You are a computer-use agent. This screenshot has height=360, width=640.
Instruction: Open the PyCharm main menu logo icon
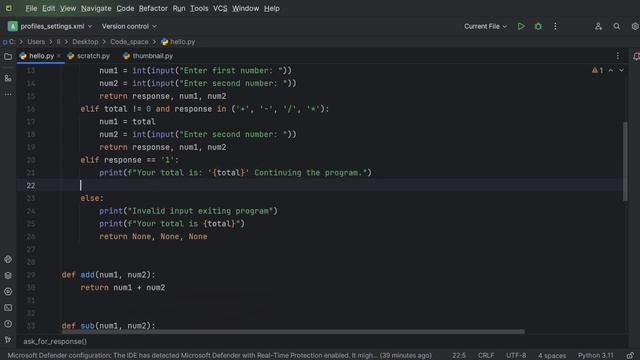pyautogui.click(x=9, y=8)
